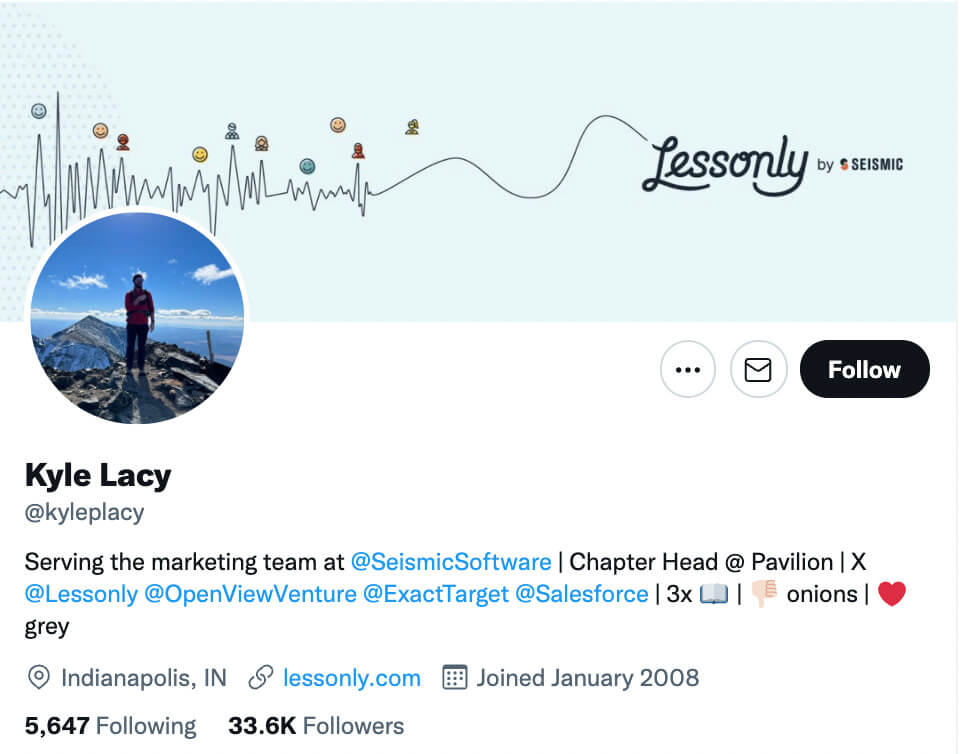Open the message envelope icon

[758, 369]
